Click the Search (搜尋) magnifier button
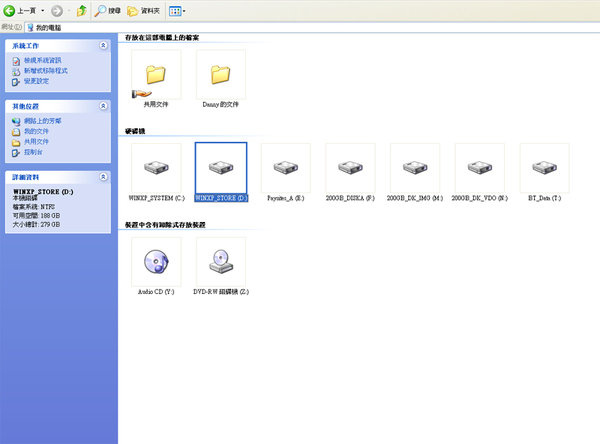600x444 pixels. [x=107, y=10]
